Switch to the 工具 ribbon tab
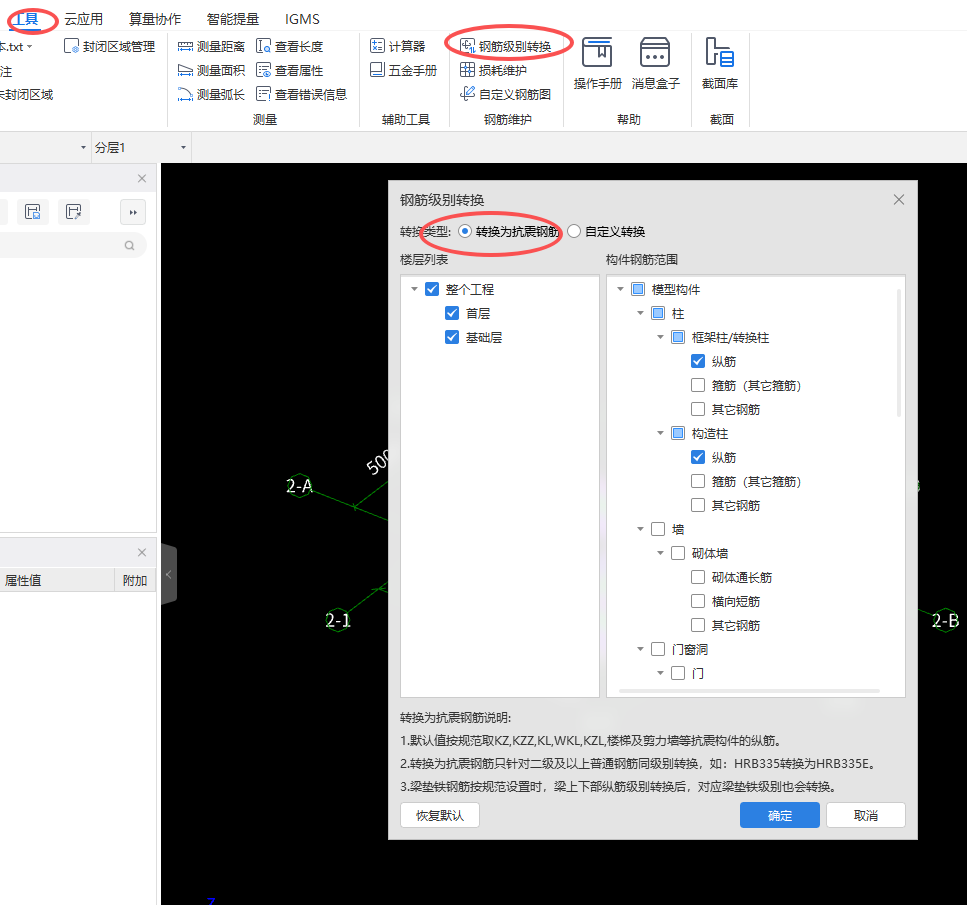967x905 pixels. pyautogui.click(x=26, y=19)
